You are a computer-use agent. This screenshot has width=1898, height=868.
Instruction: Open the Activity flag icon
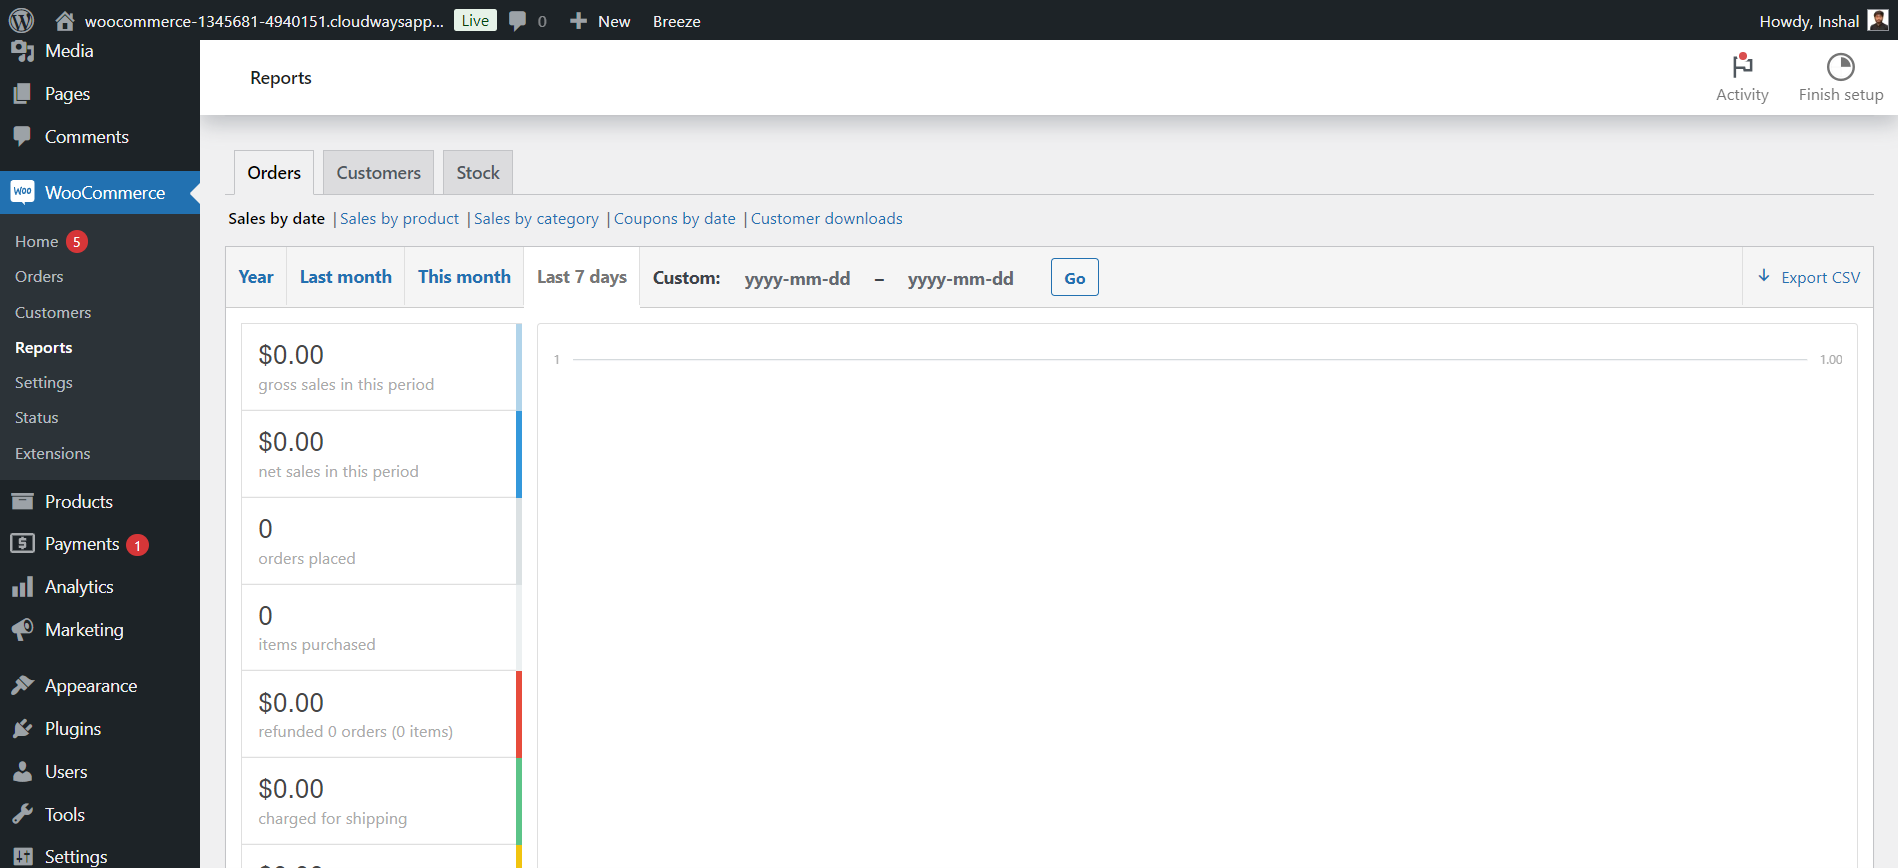[1742, 66]
